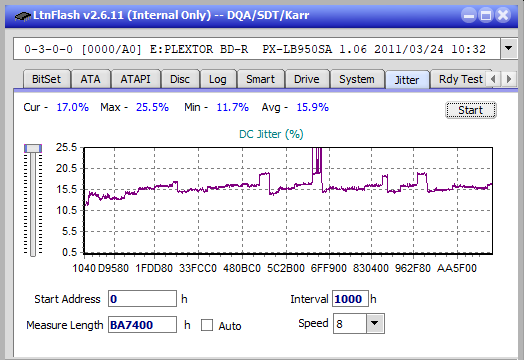Expand the drive selection dropdown
This screenshot has height=360, width=524.
point(509,48)
